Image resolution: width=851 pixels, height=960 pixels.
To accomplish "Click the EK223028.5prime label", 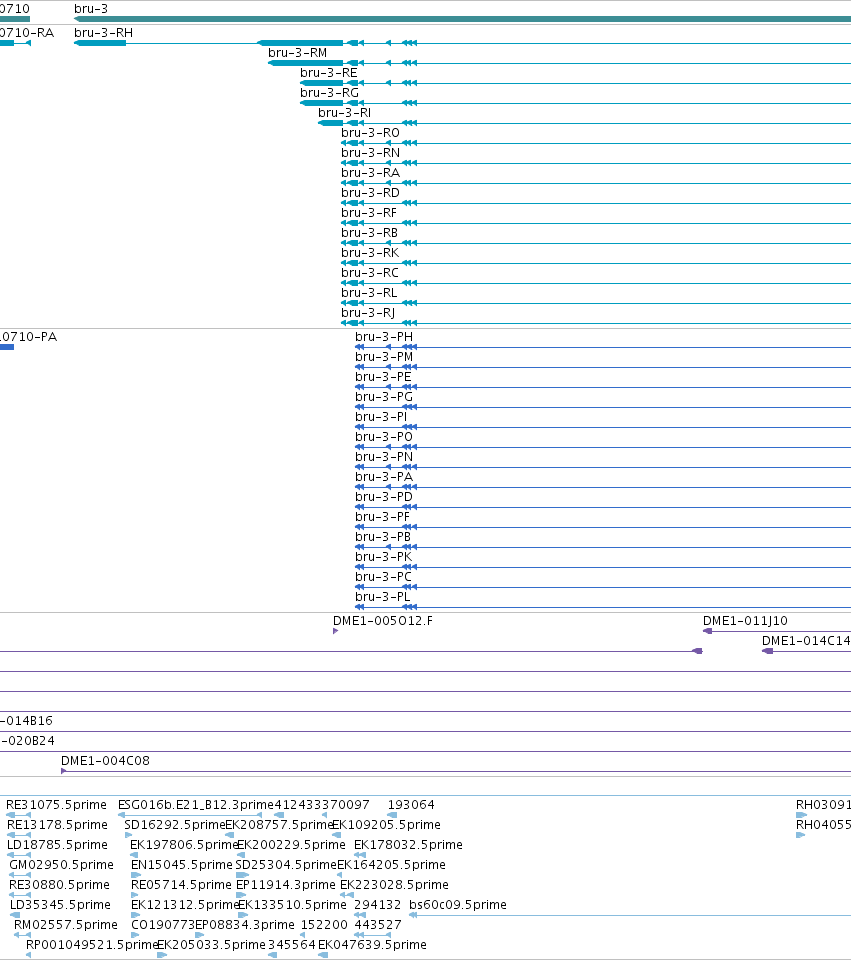I will tap(394, 885).
